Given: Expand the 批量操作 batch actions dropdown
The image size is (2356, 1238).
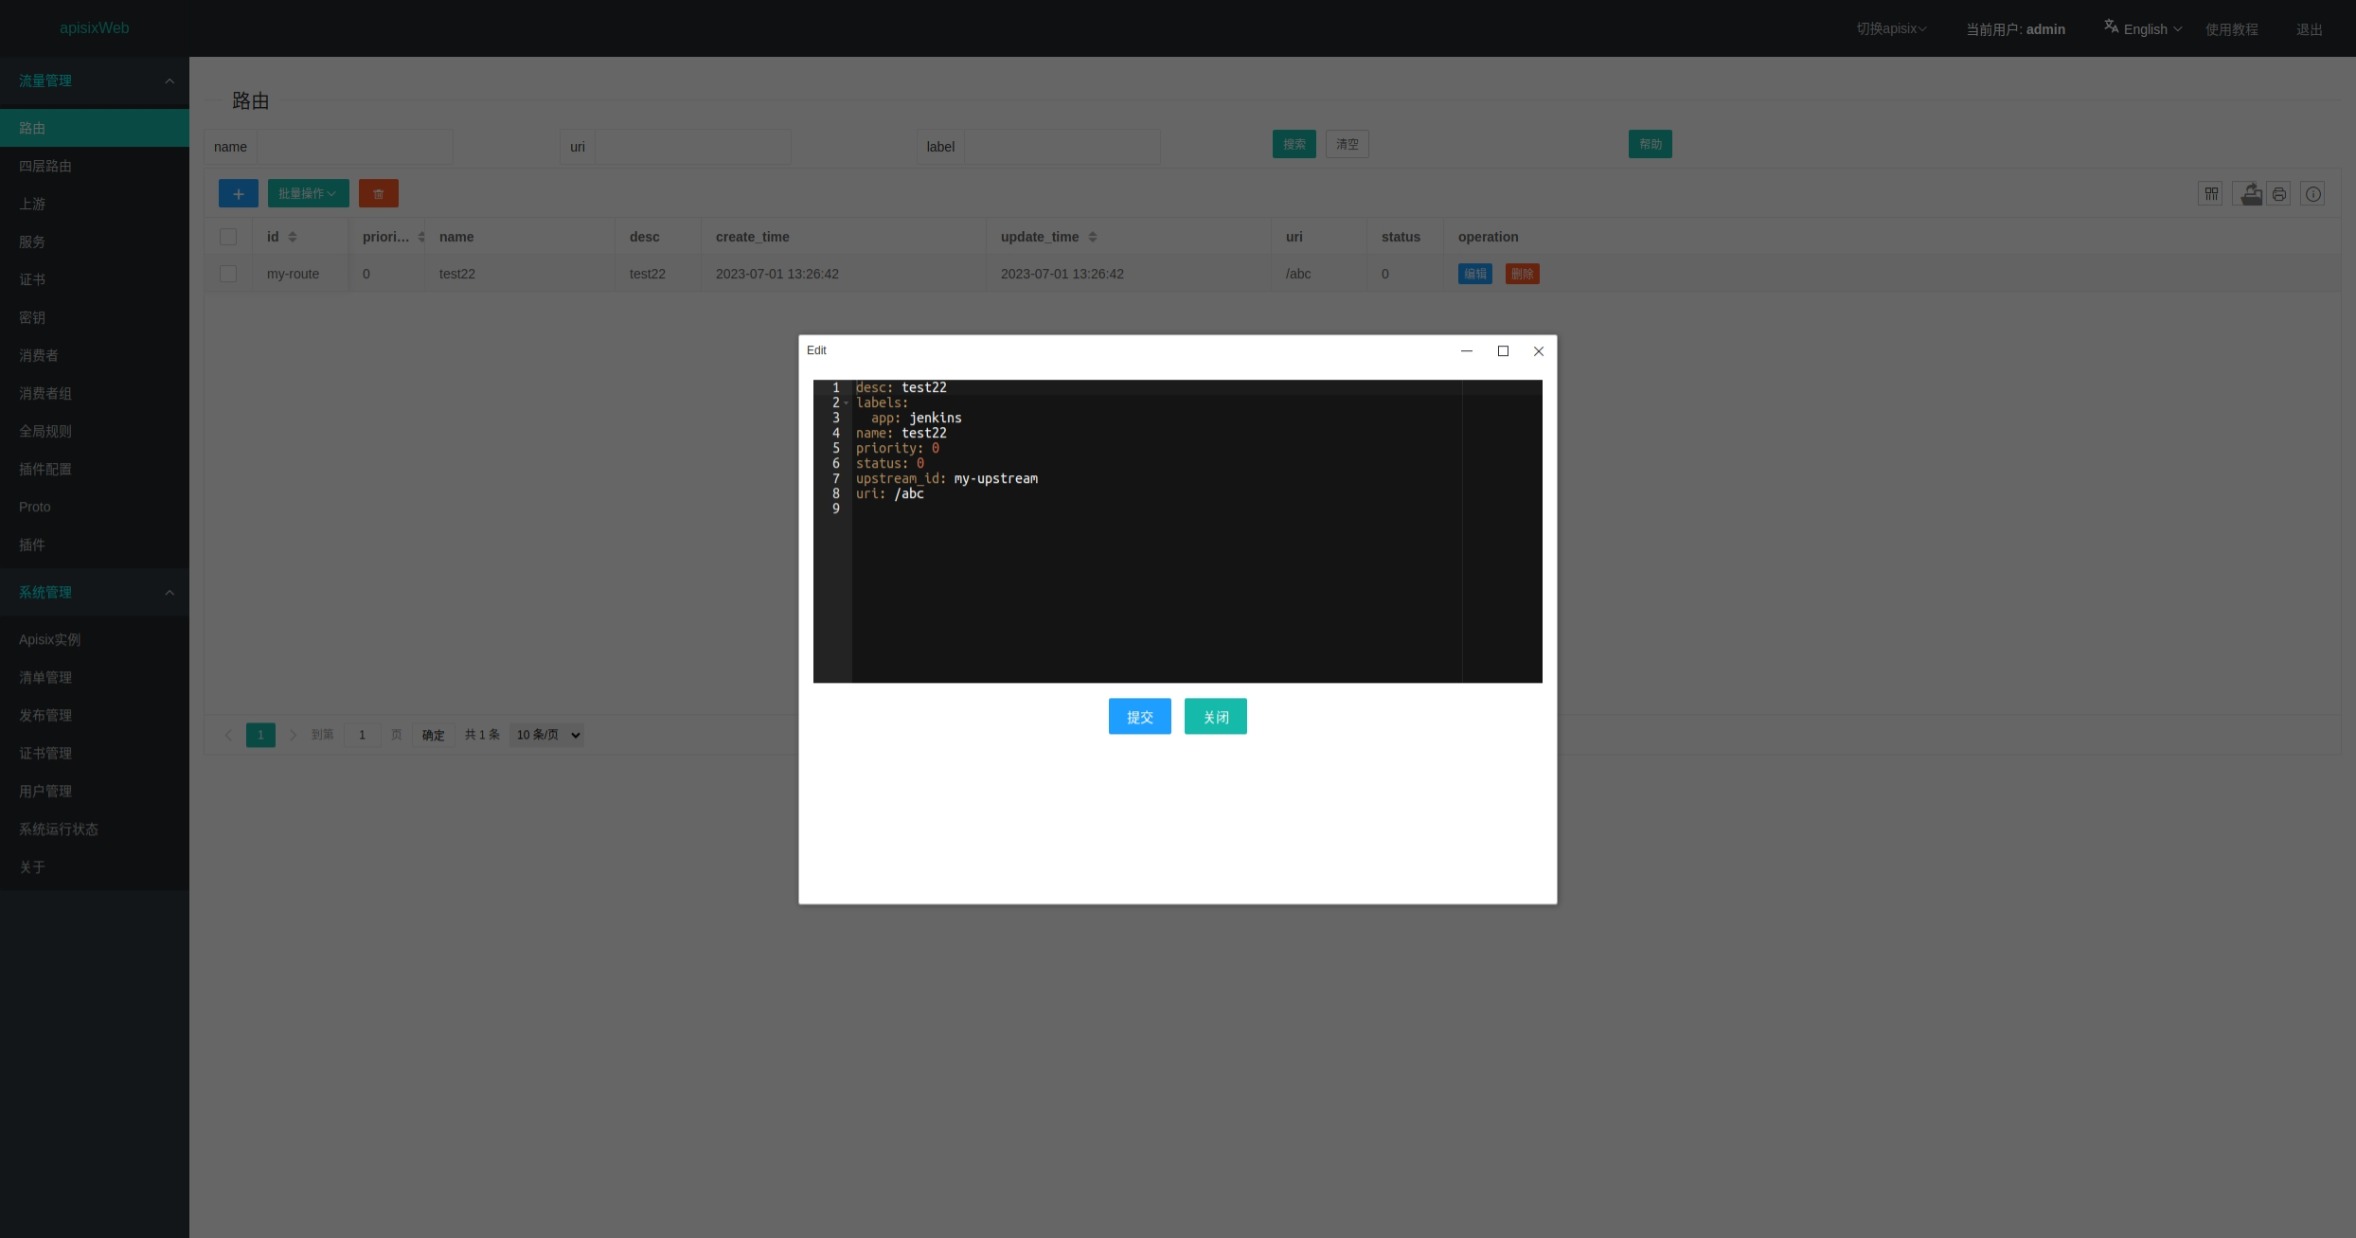Looking at the screenshot, I should coord(307,194).
